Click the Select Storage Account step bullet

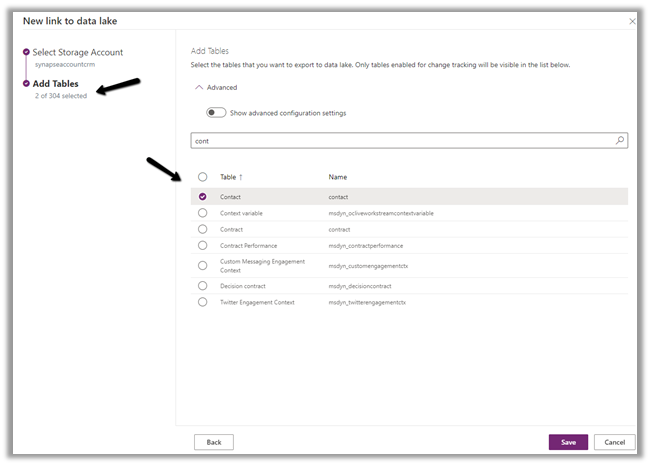(x=26, y=51)
